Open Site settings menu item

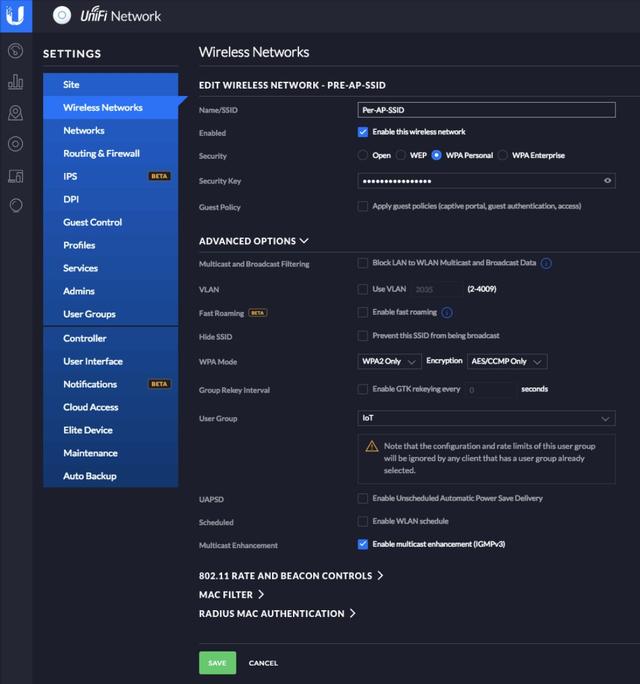(x=111, y=85)
